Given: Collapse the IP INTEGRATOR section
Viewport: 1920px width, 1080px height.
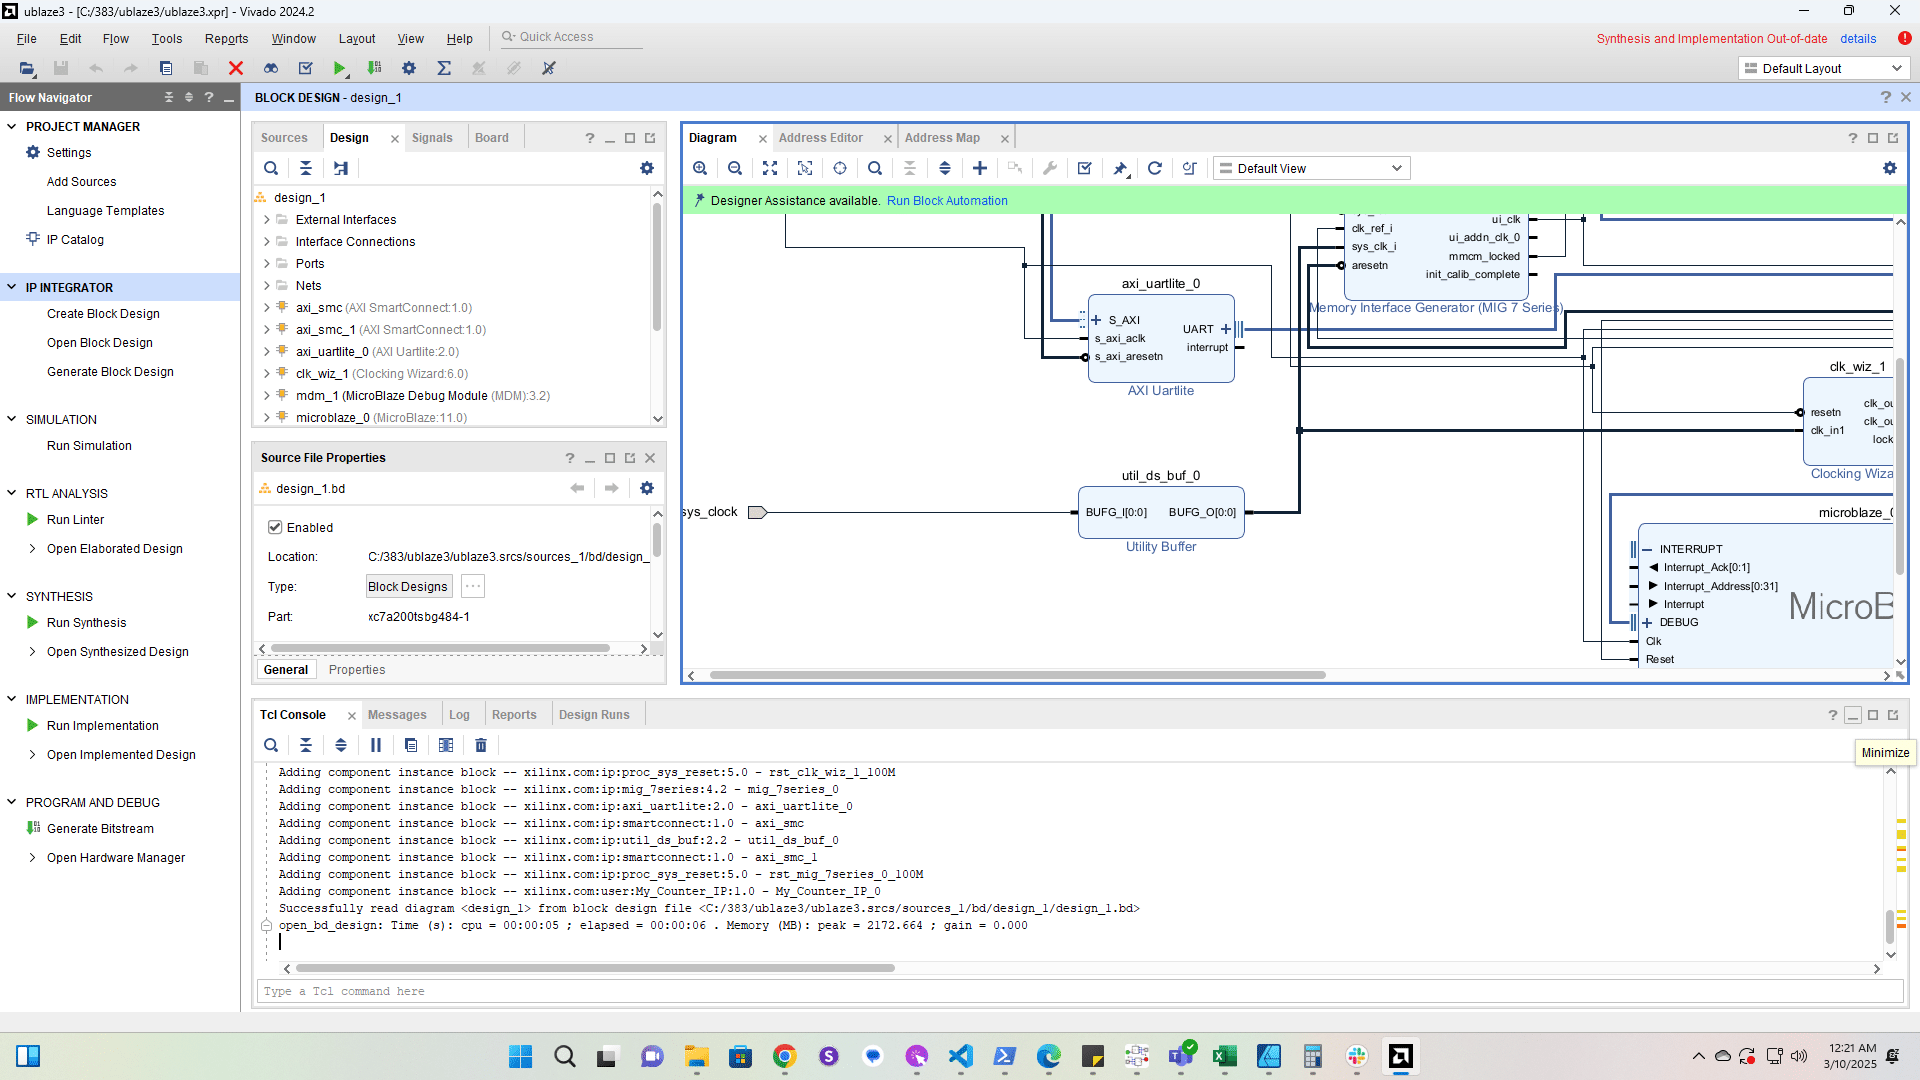Looking at the screenshot, I should point(12,287).
